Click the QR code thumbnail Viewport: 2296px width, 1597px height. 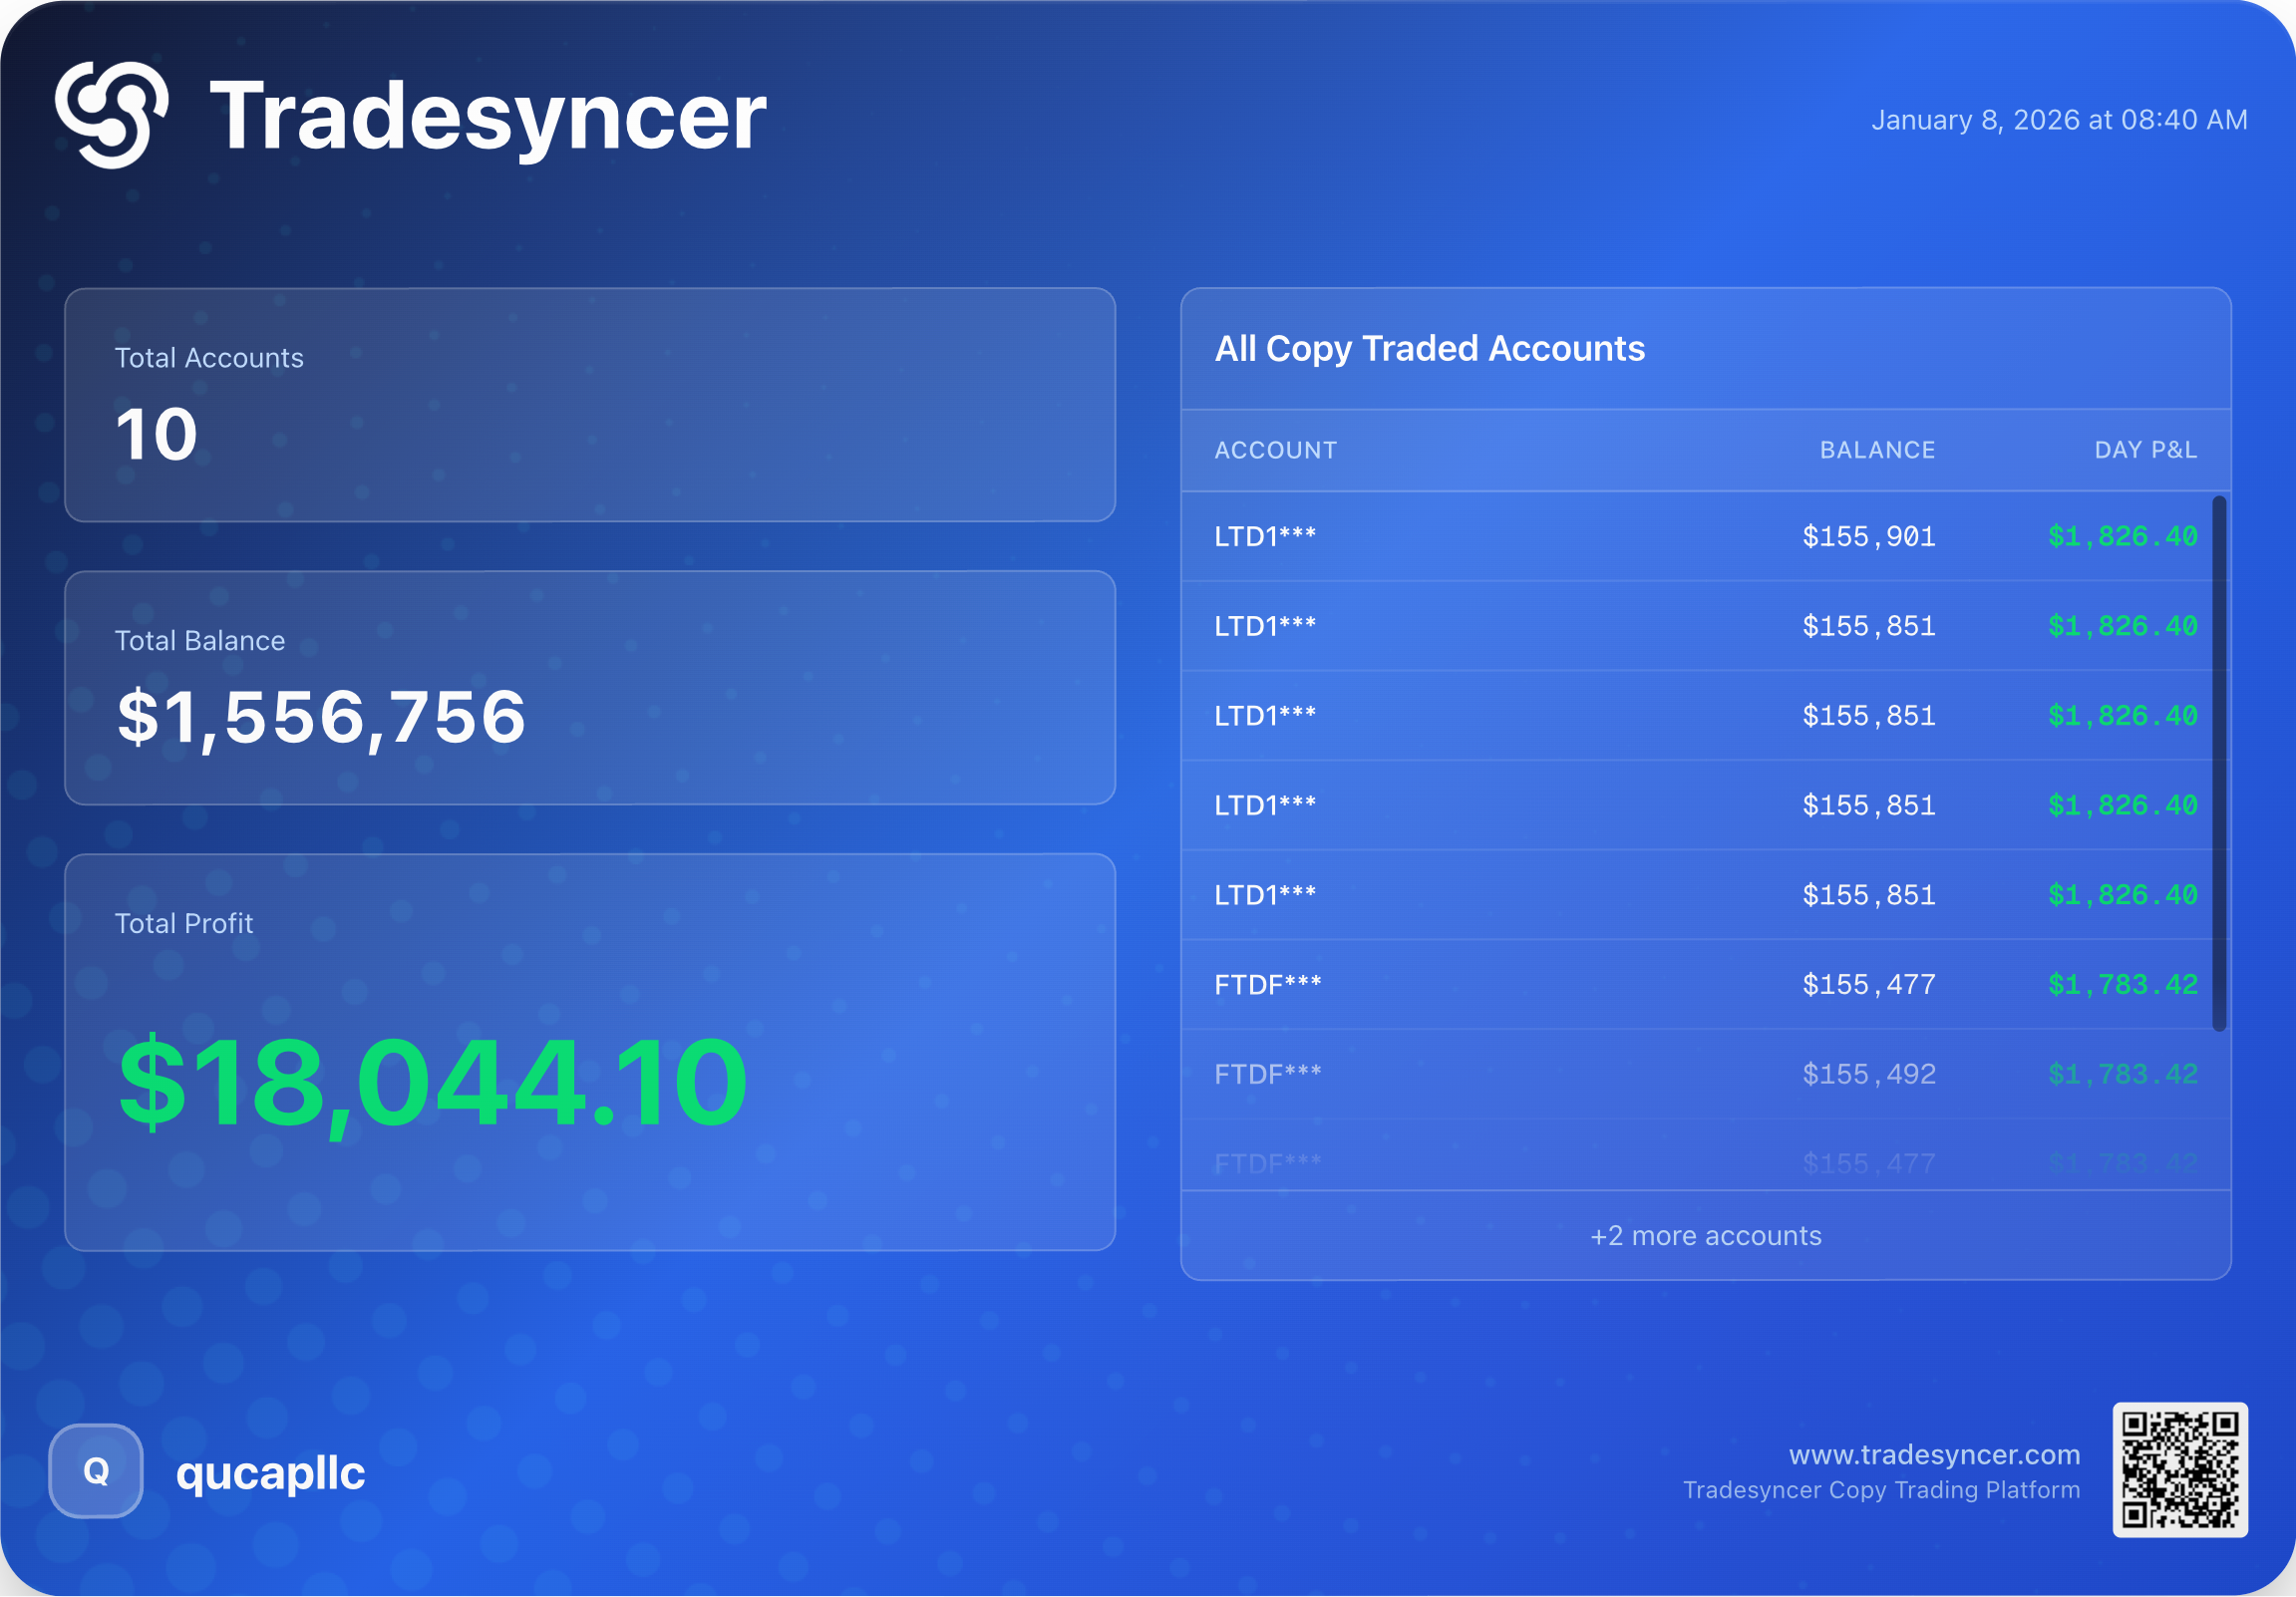tap(2179, 1469)
